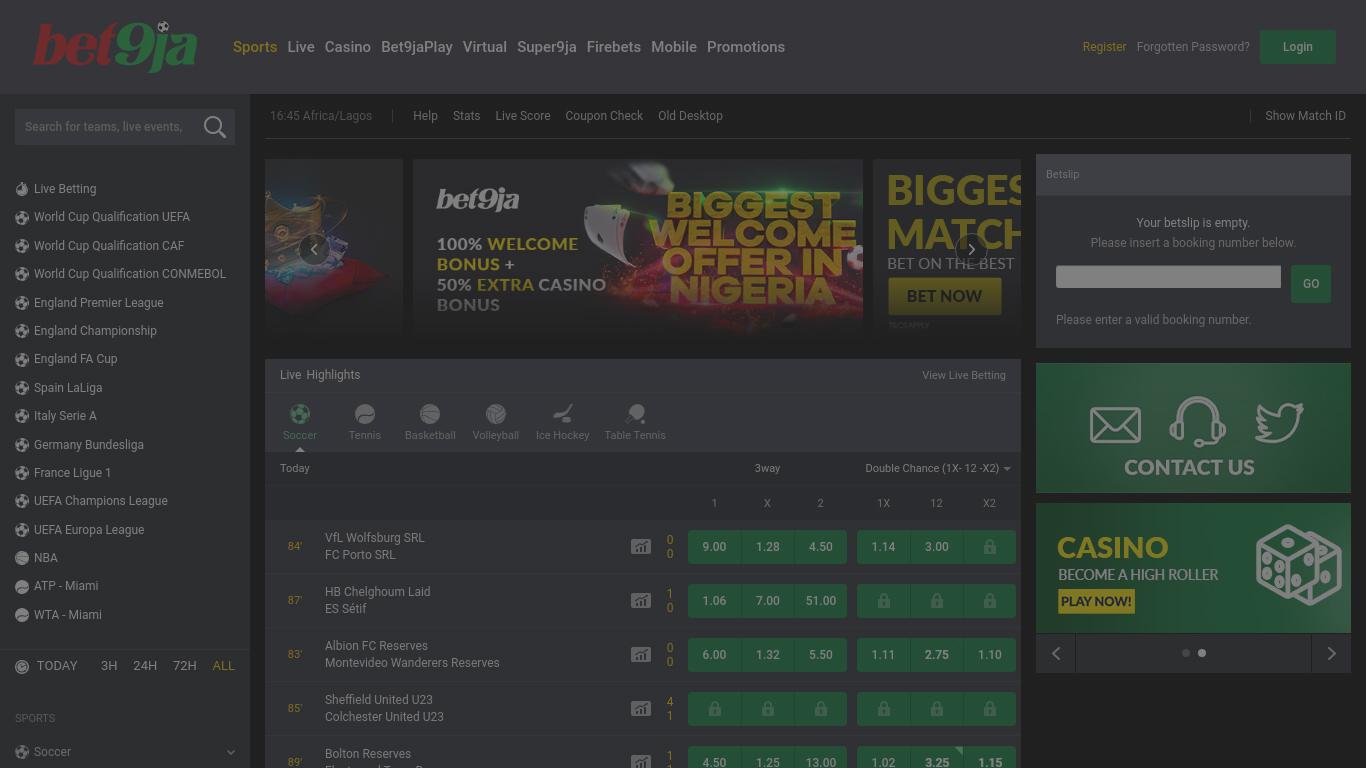Click previous banner arrow on carousel
This screenshot has height=768, width=1366.
pos(314,249)
